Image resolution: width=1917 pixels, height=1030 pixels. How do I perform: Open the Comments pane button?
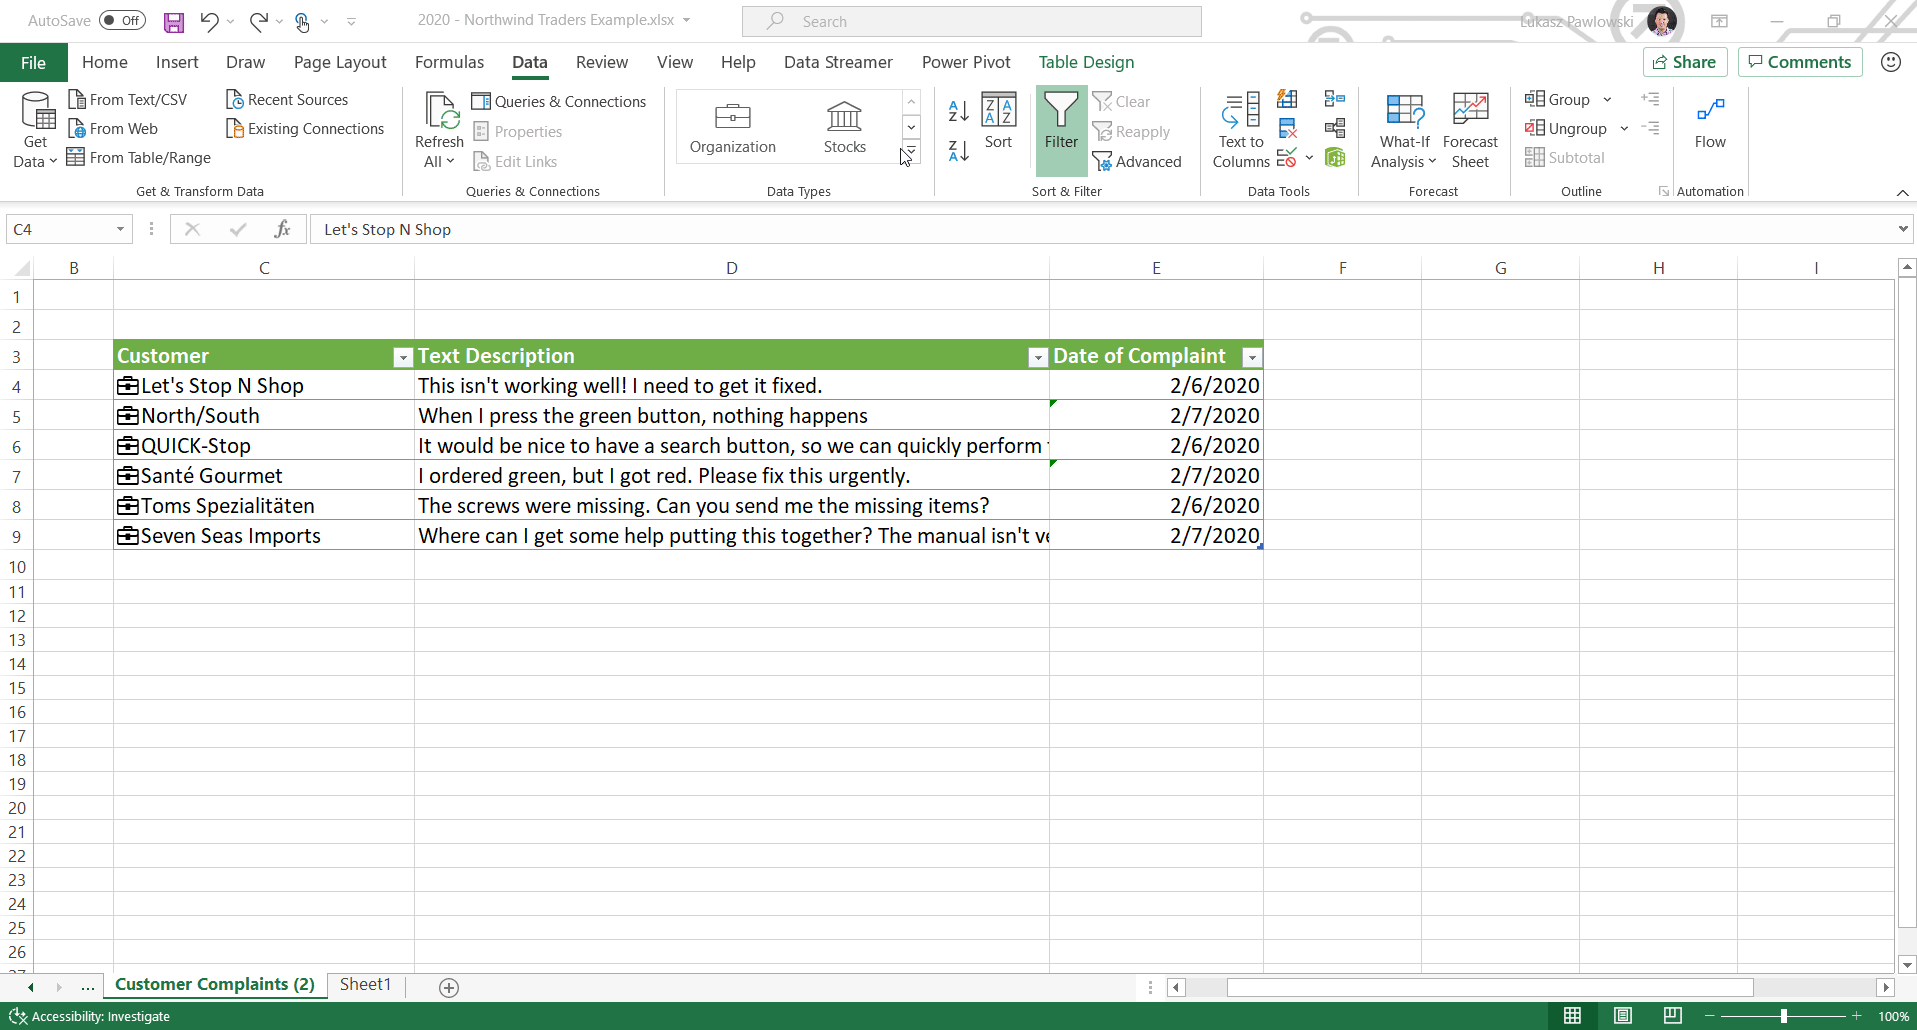pyautogui.click(x=1799, y=62)
